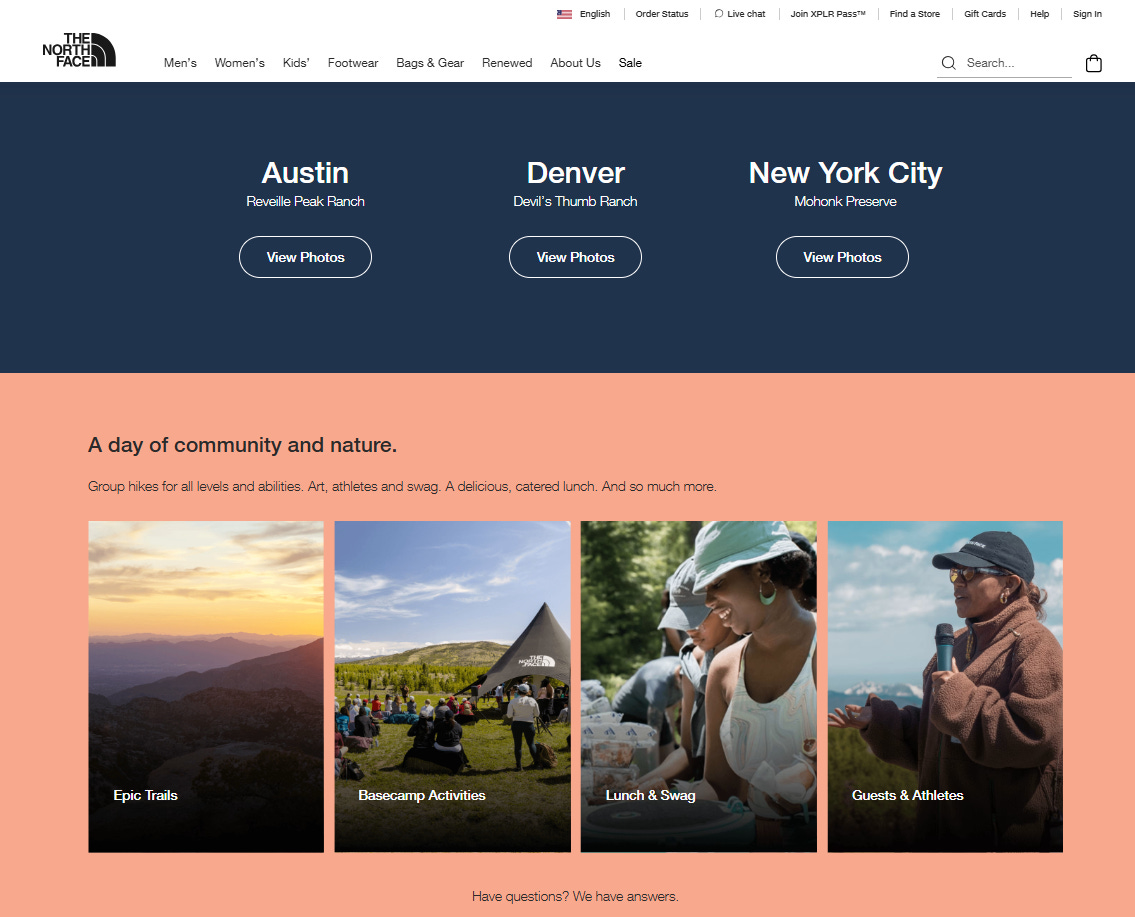Open the Basecamp Activities card
The height and width of the screenshot is (917, 1135).
(452, 686)
